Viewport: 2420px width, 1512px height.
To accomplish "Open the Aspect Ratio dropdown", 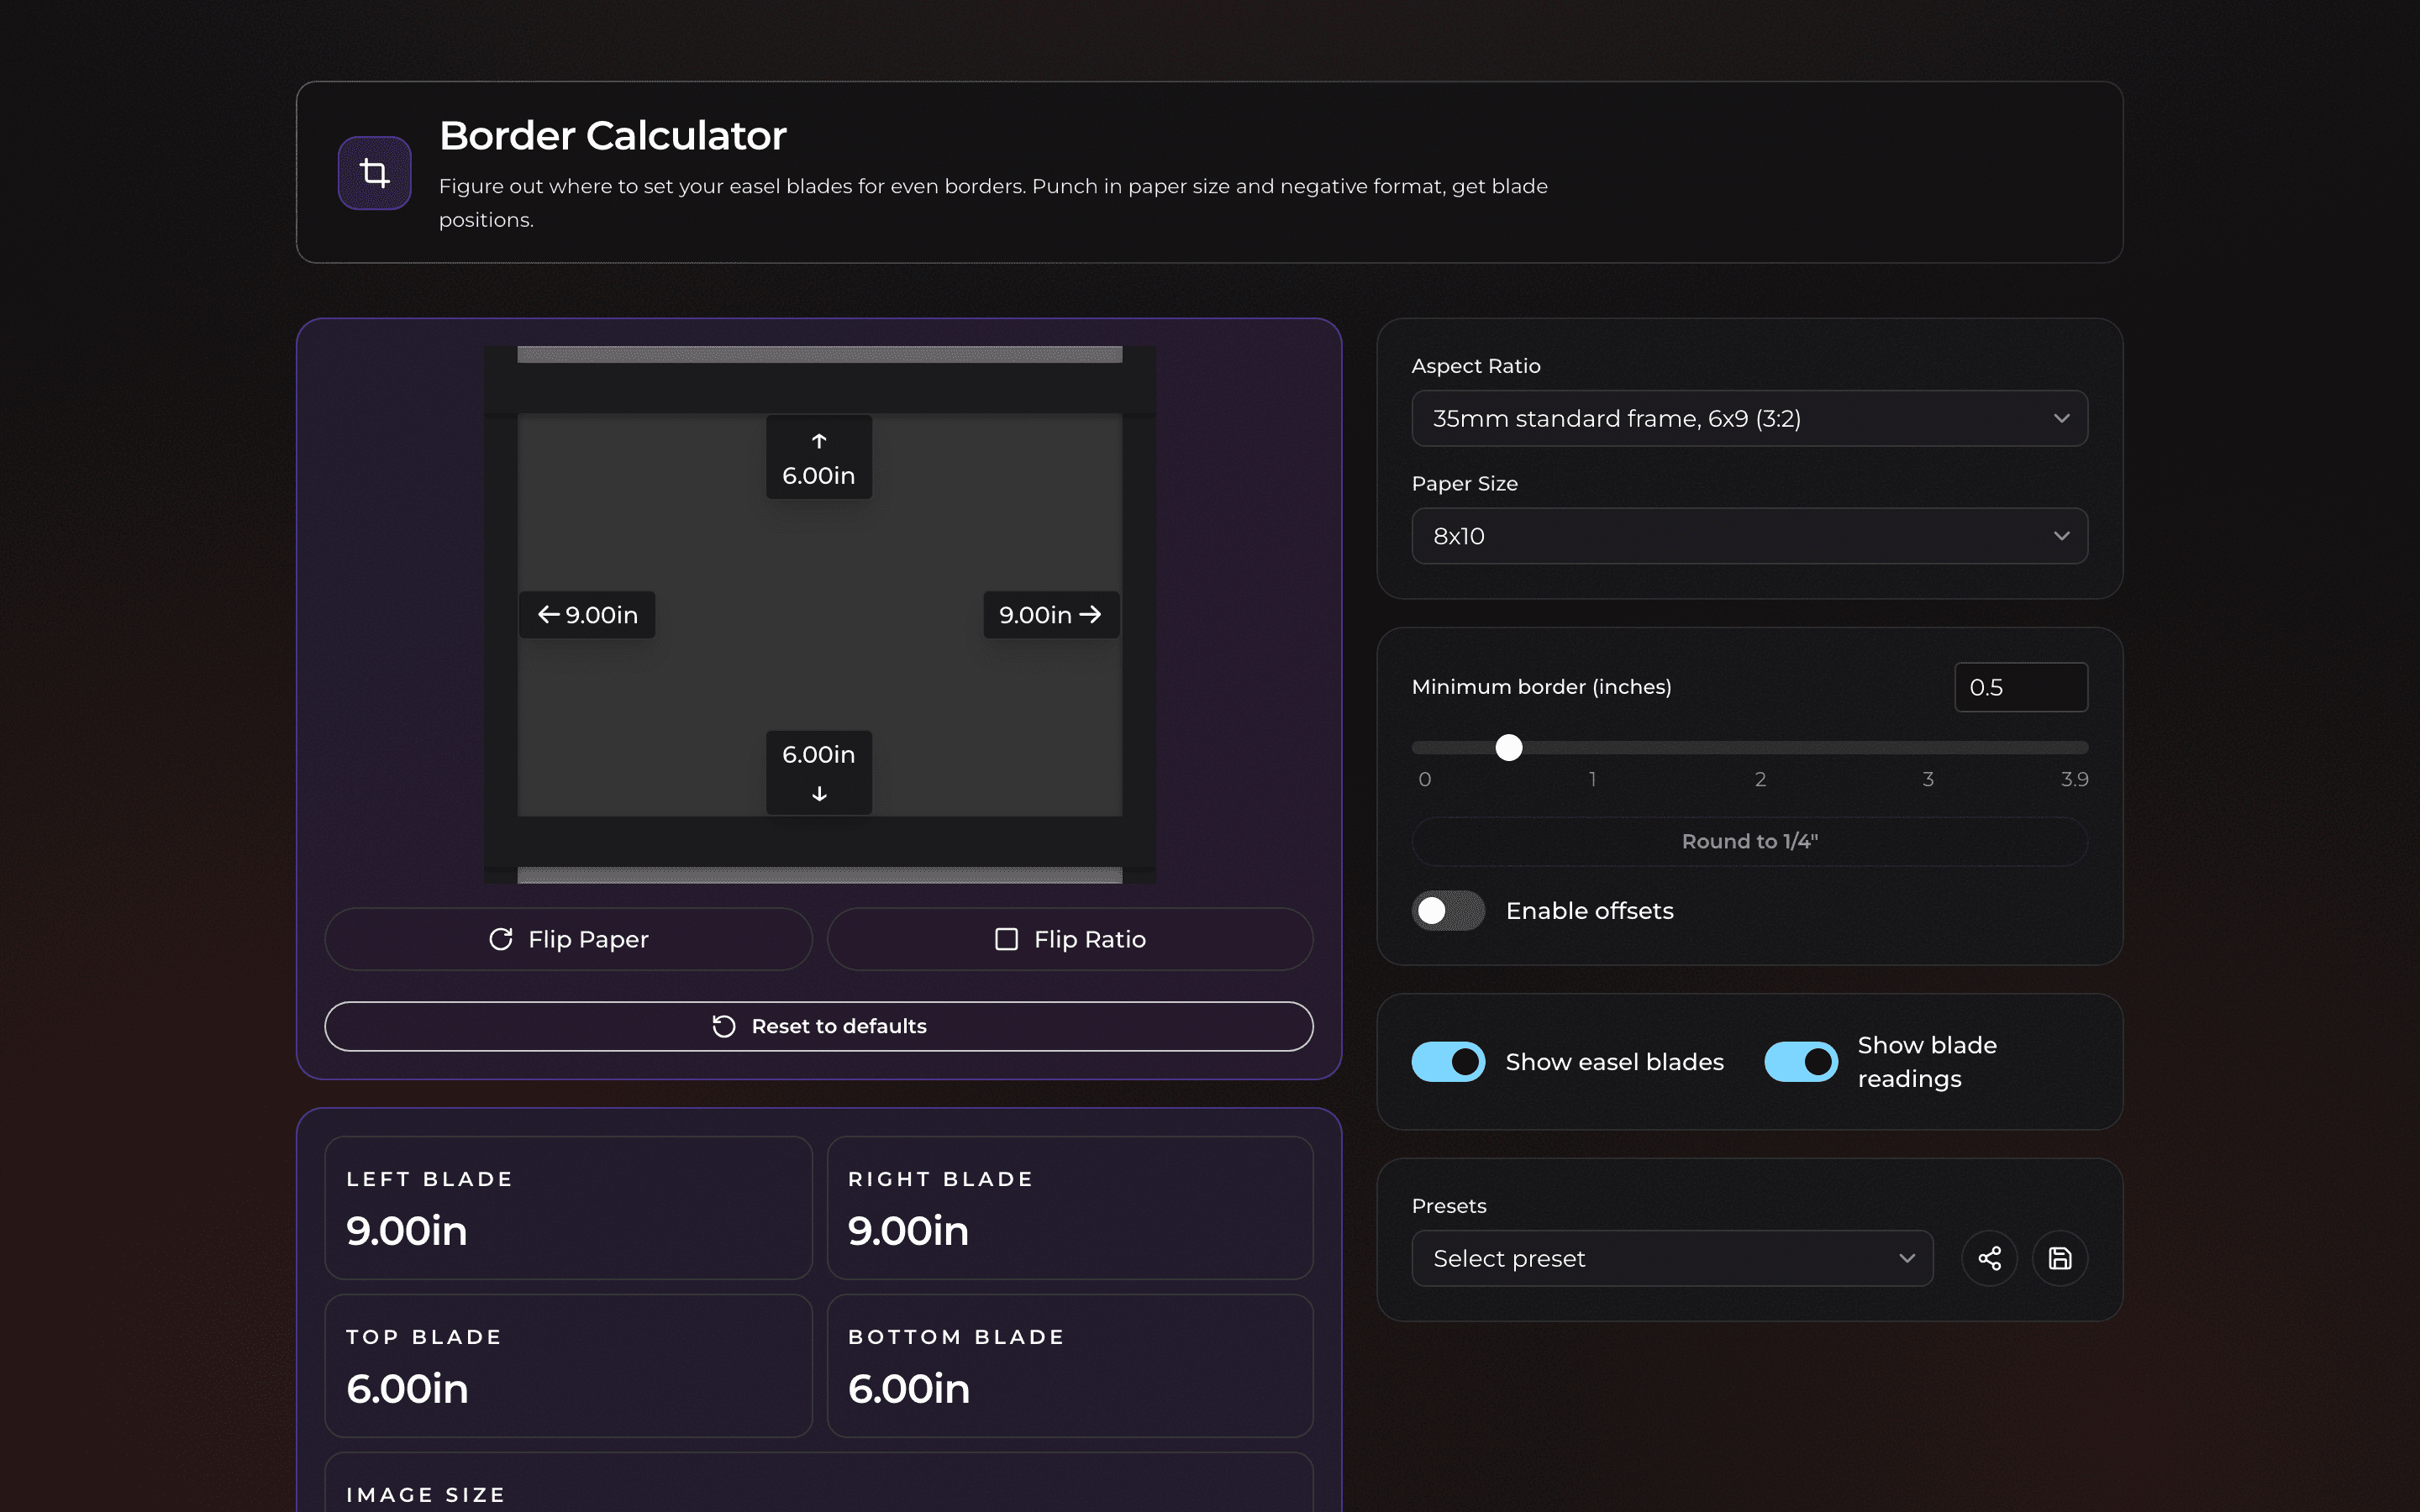I will pyautogui.click(x=1749, y=418).
